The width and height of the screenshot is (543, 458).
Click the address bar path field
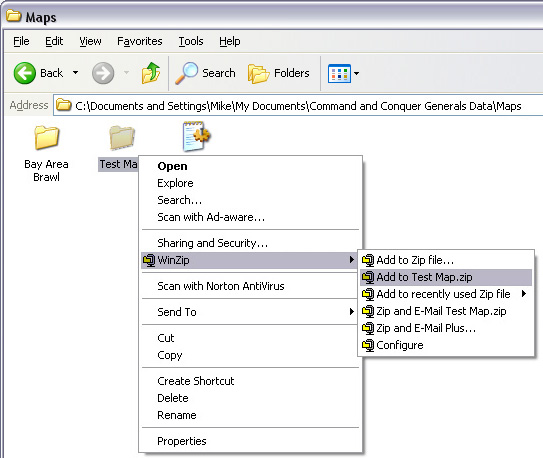tap(299, 106)
